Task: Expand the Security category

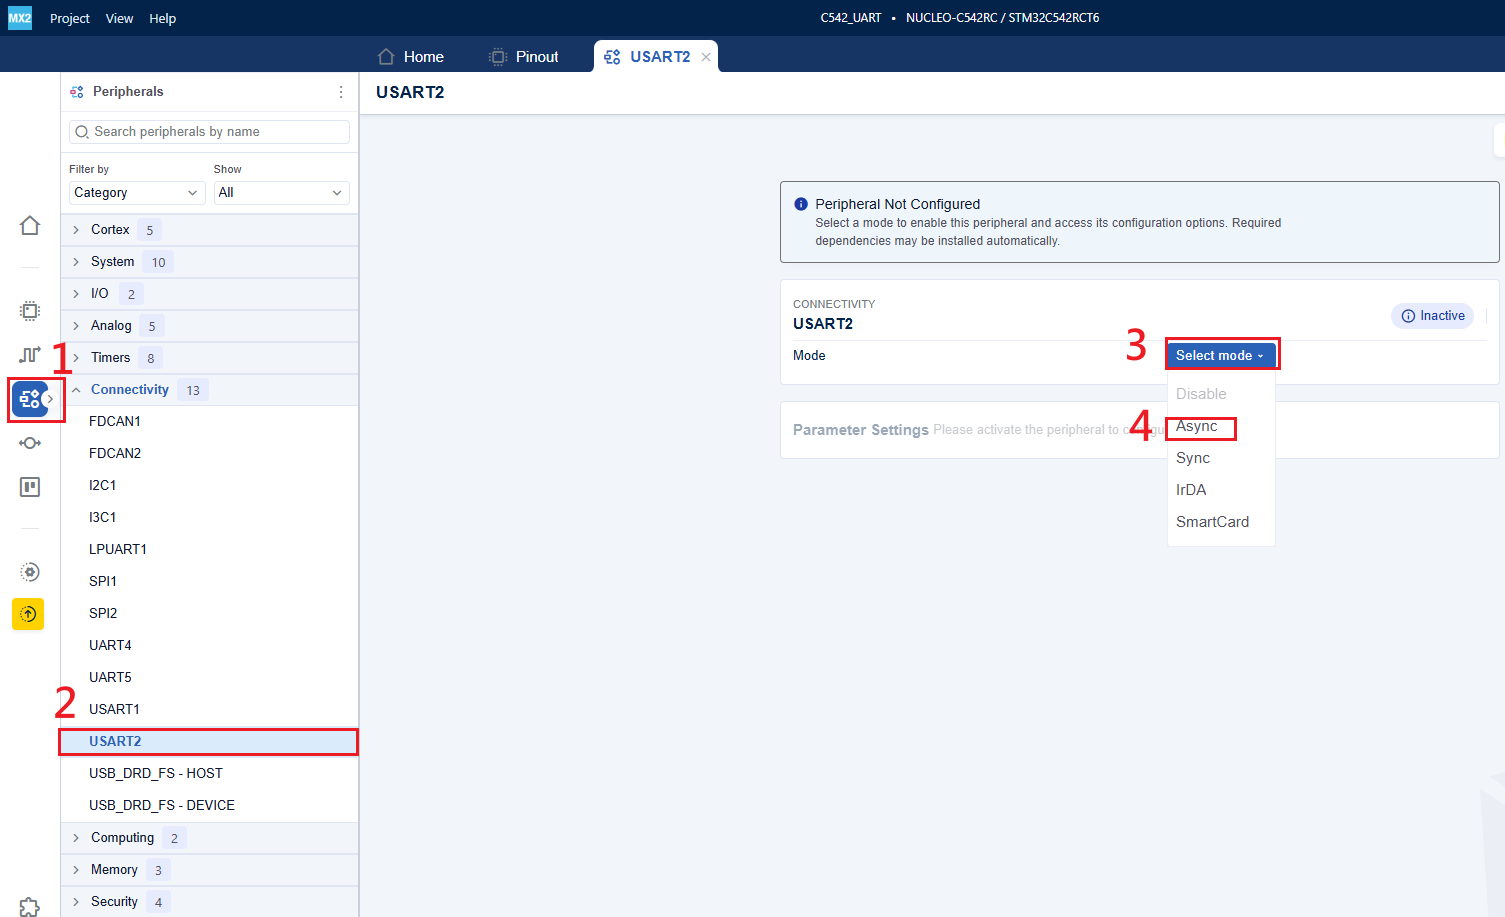Action: (x=209, y=902)
